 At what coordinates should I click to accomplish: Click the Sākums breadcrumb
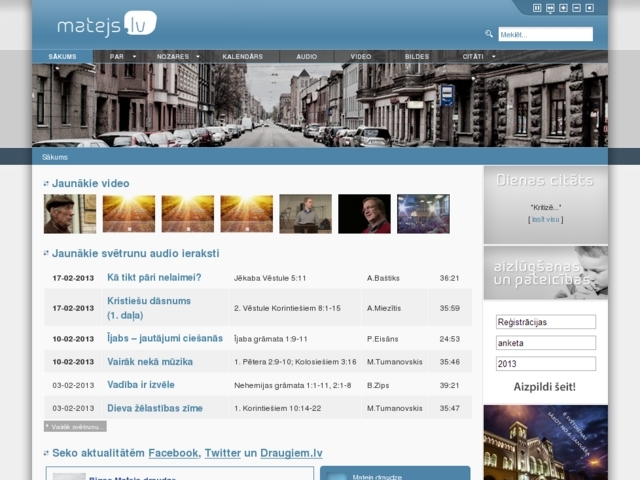[55, 157]
